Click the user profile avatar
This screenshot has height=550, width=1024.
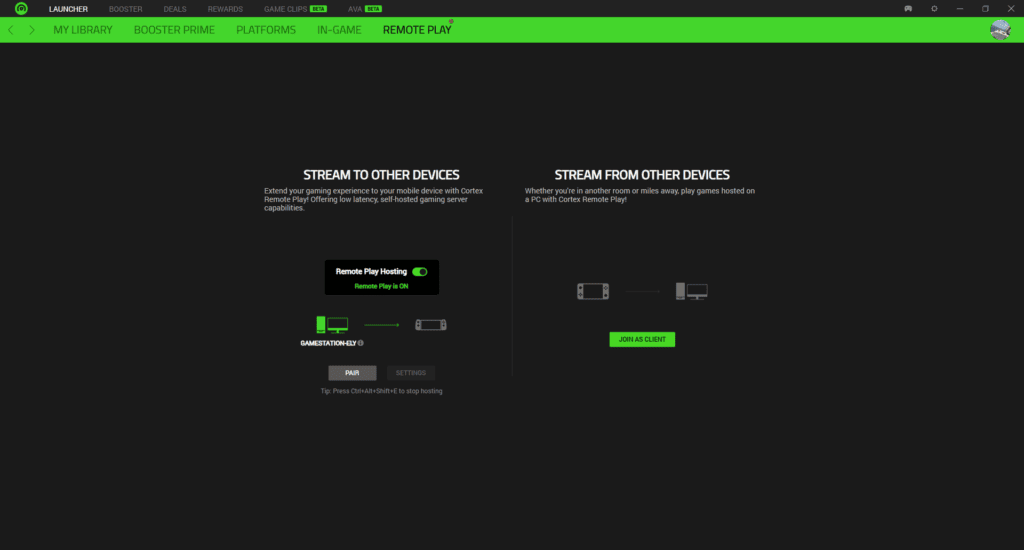(999, 30)
